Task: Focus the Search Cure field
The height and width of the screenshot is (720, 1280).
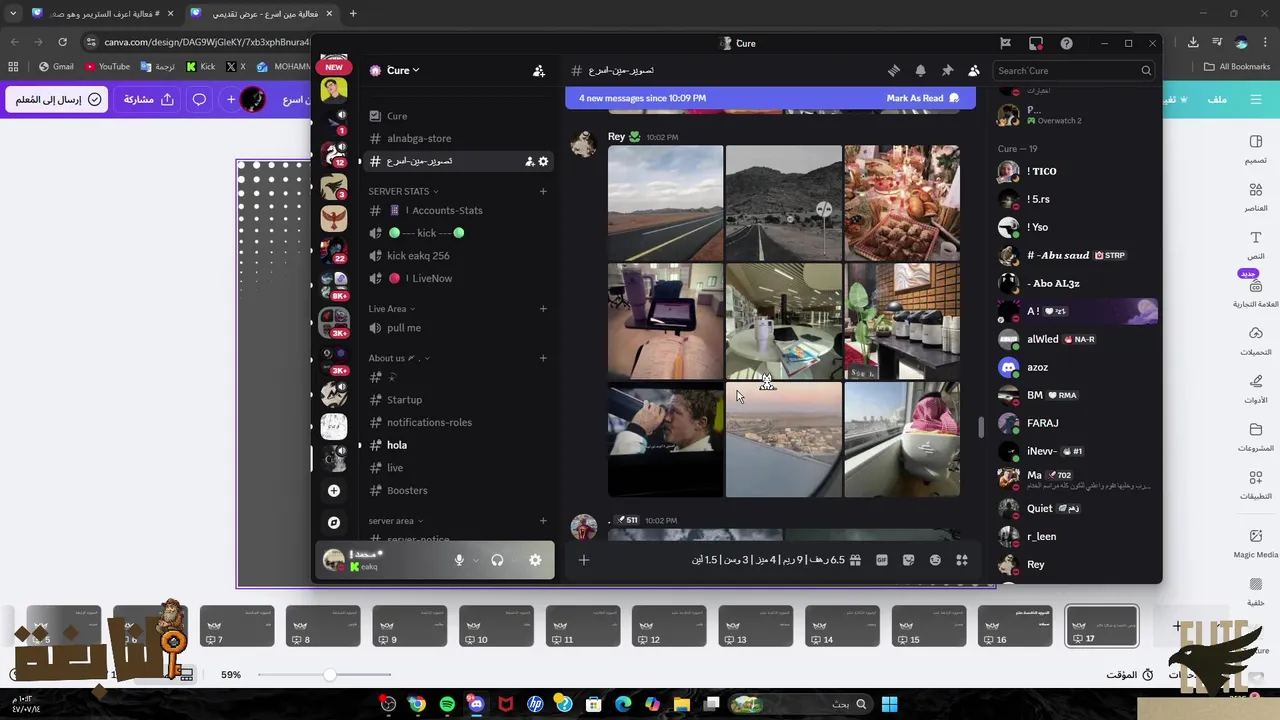Action: point(1075,71)
